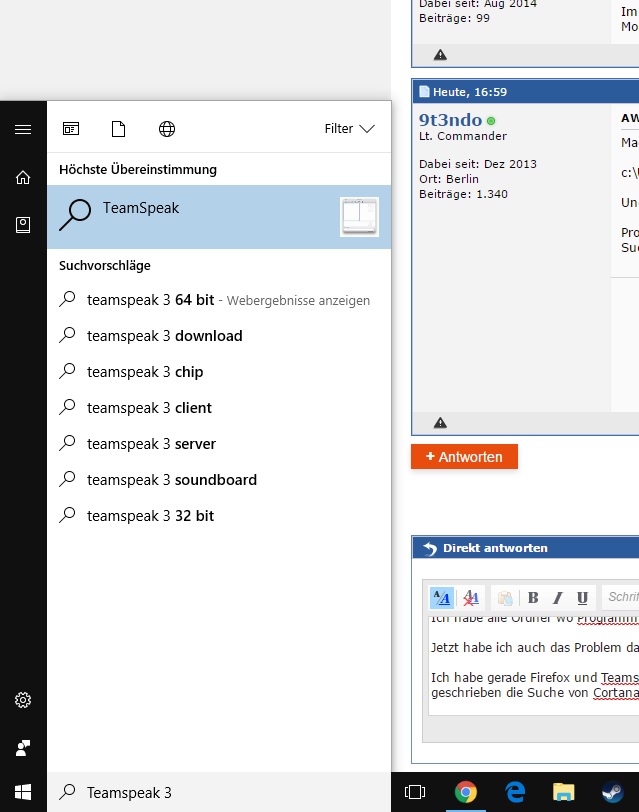Click the upper post's warning triangle icon
The height and width of the screenshot is (812, 639).
click(440, 55)
